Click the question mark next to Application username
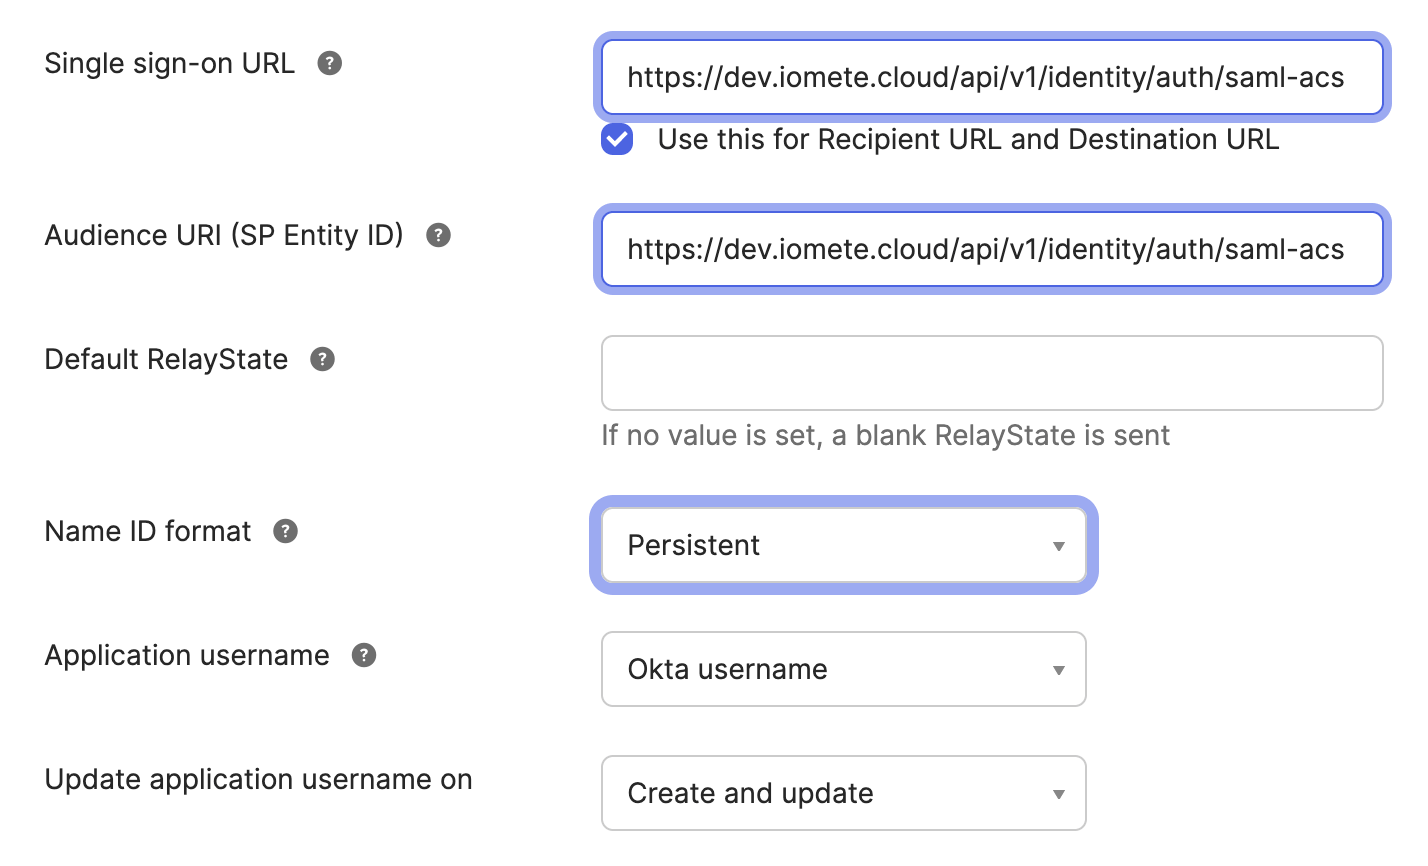This screenshot has height=866, width=1428. [x=364, y=655]
